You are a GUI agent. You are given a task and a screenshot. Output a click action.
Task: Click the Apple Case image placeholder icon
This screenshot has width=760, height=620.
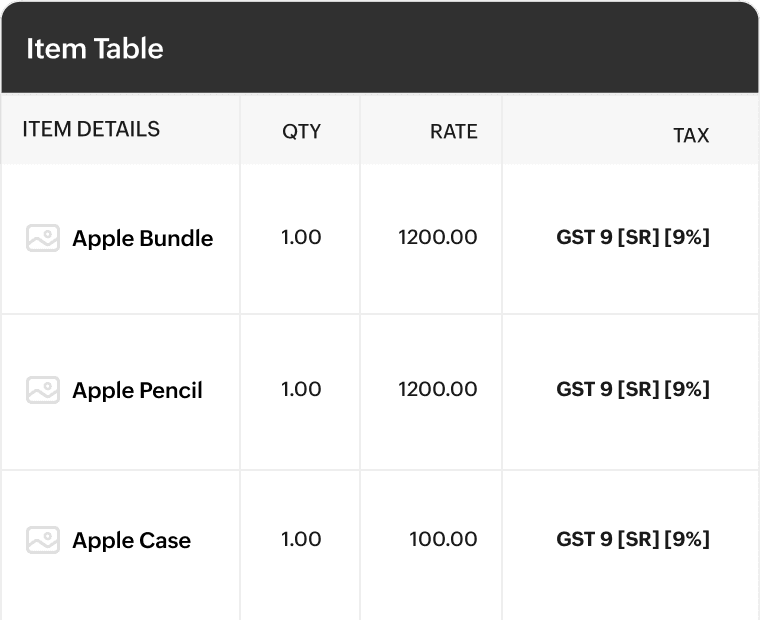(43, 540)
